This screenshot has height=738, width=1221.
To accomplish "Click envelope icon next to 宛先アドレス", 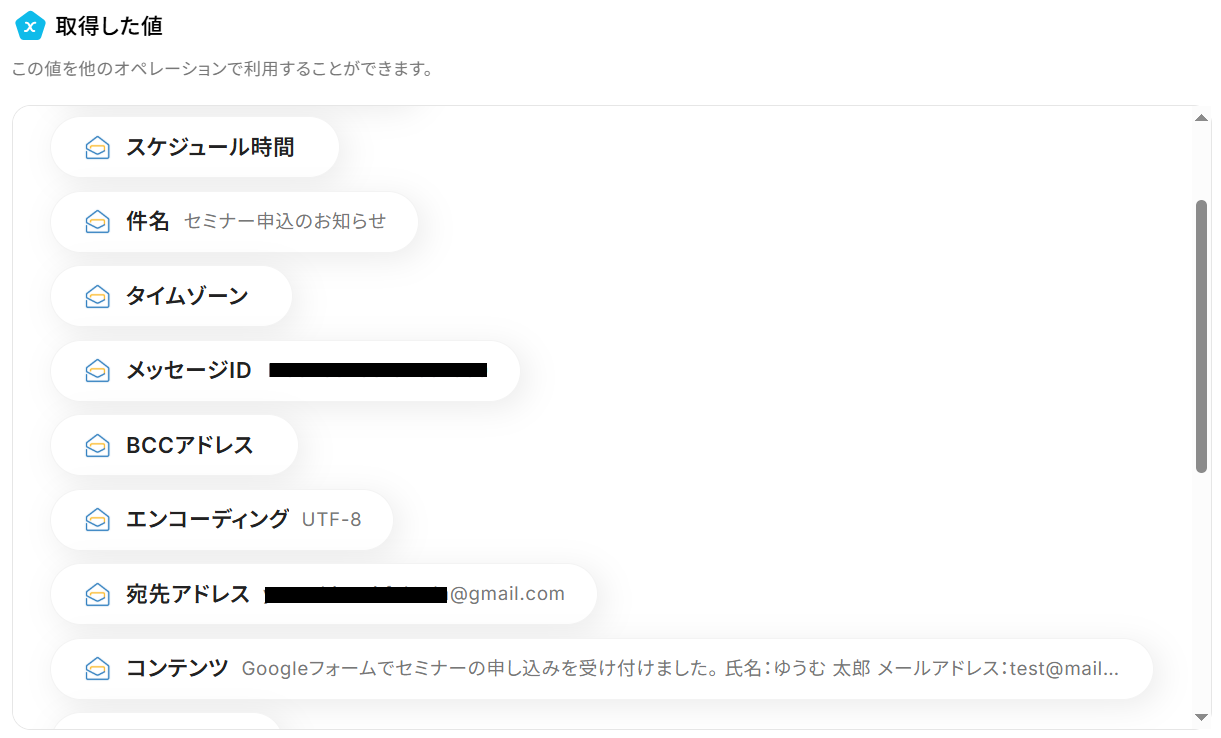I will coord(97,594).
